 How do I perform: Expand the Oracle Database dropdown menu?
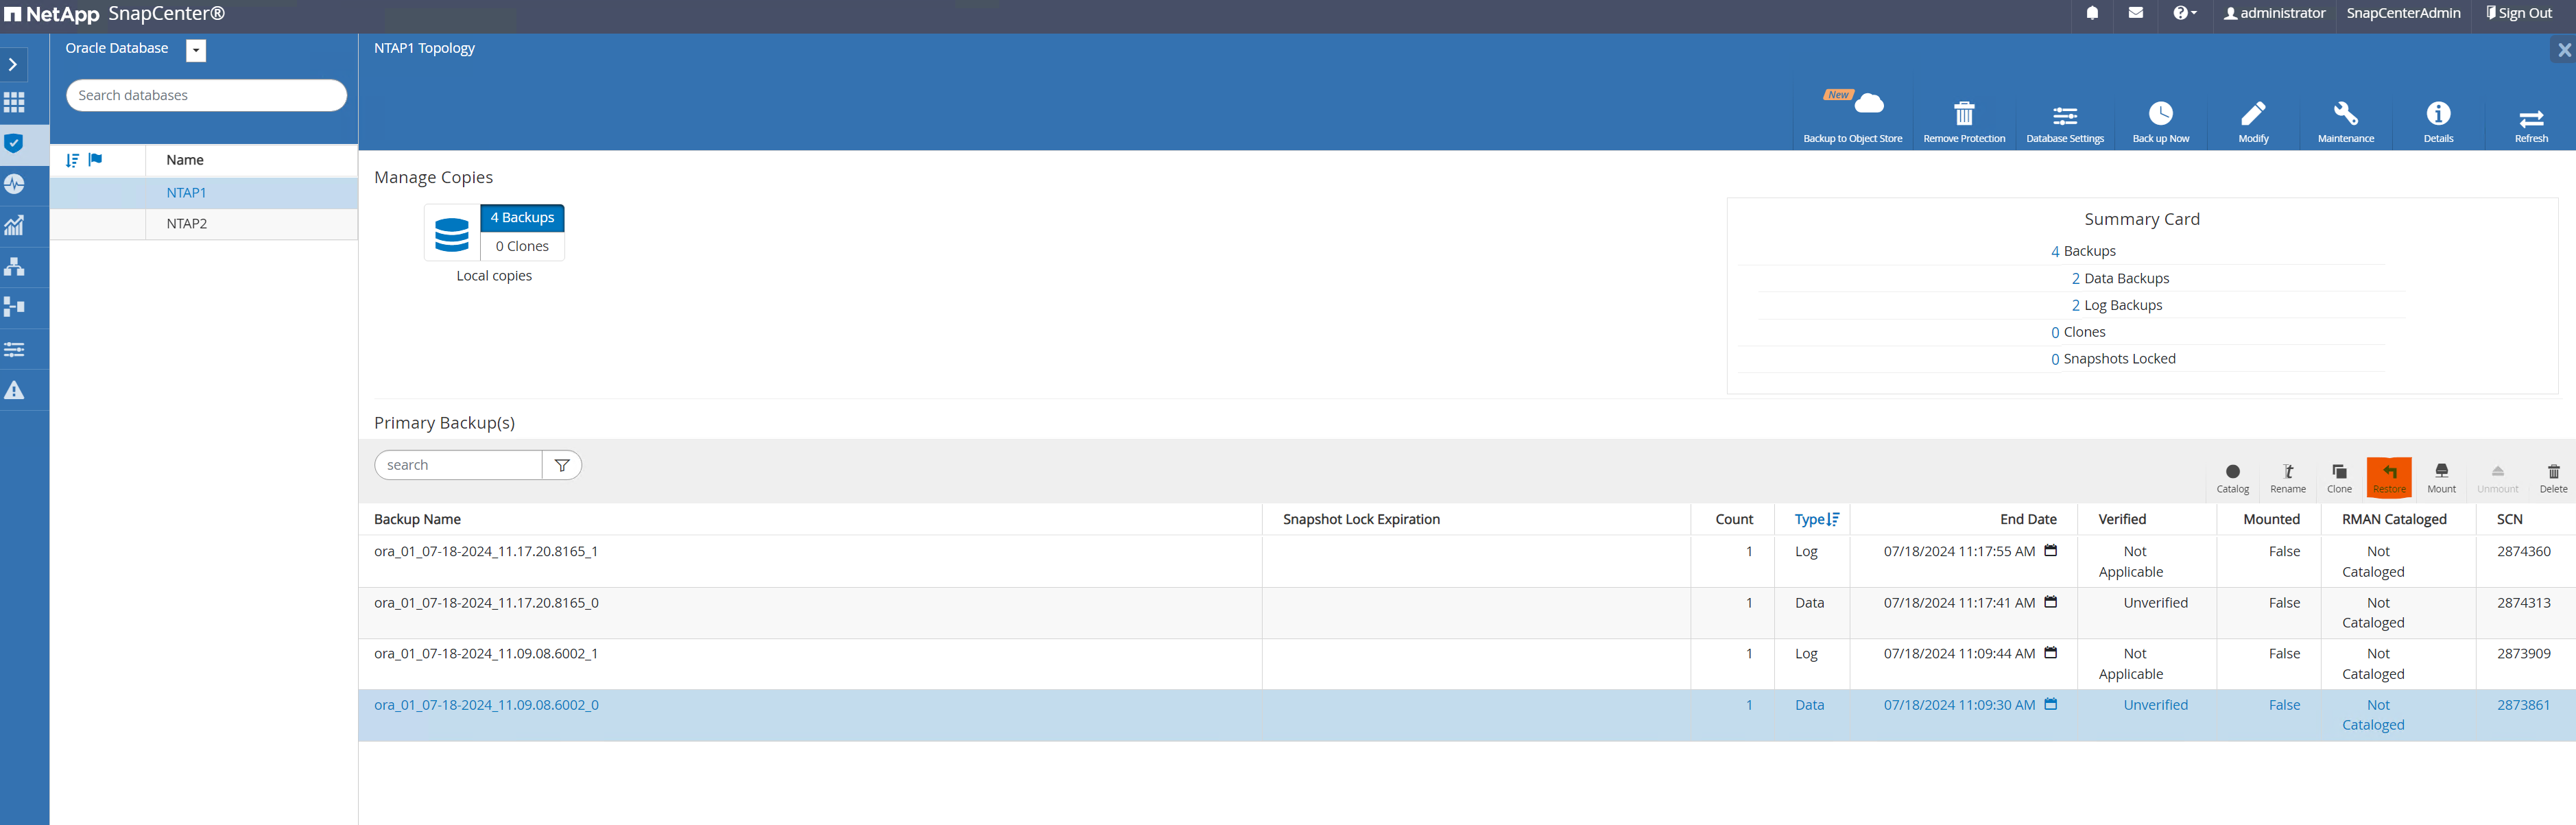(195, 47)
